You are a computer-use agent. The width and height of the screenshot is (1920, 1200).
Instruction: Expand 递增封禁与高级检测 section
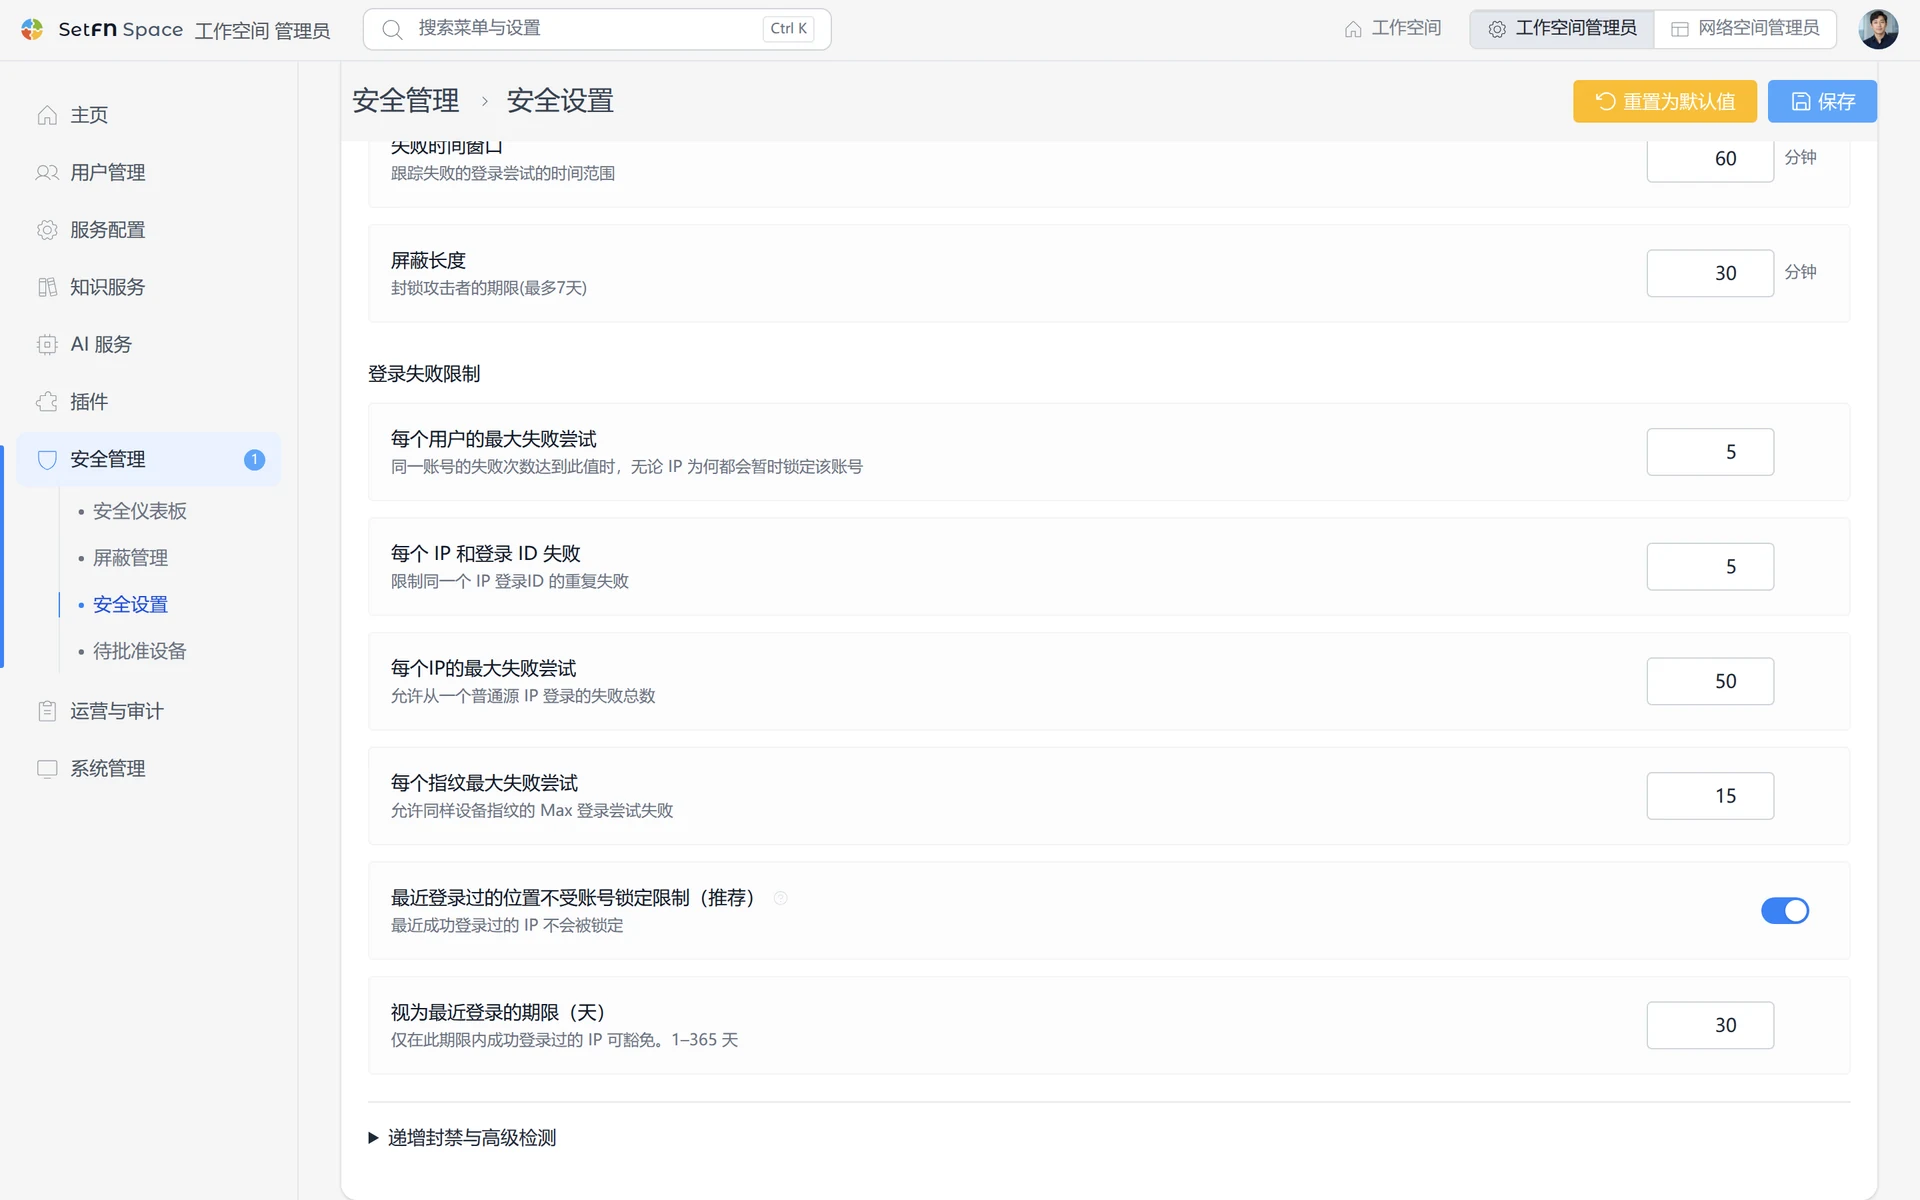point(462,1138)
